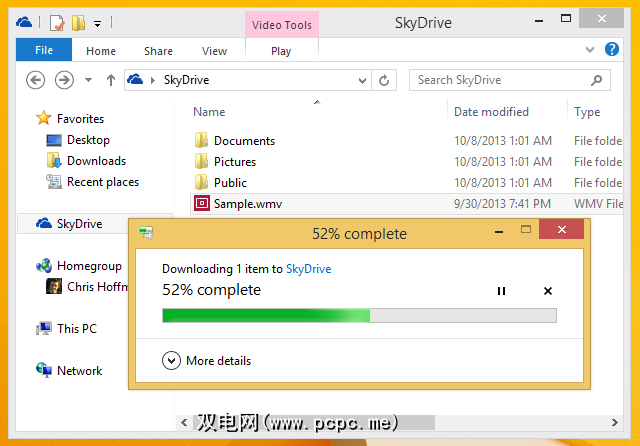Click the SkyDrive cloud icon in address bar
The image size is (640, 446).
point(135,79)
